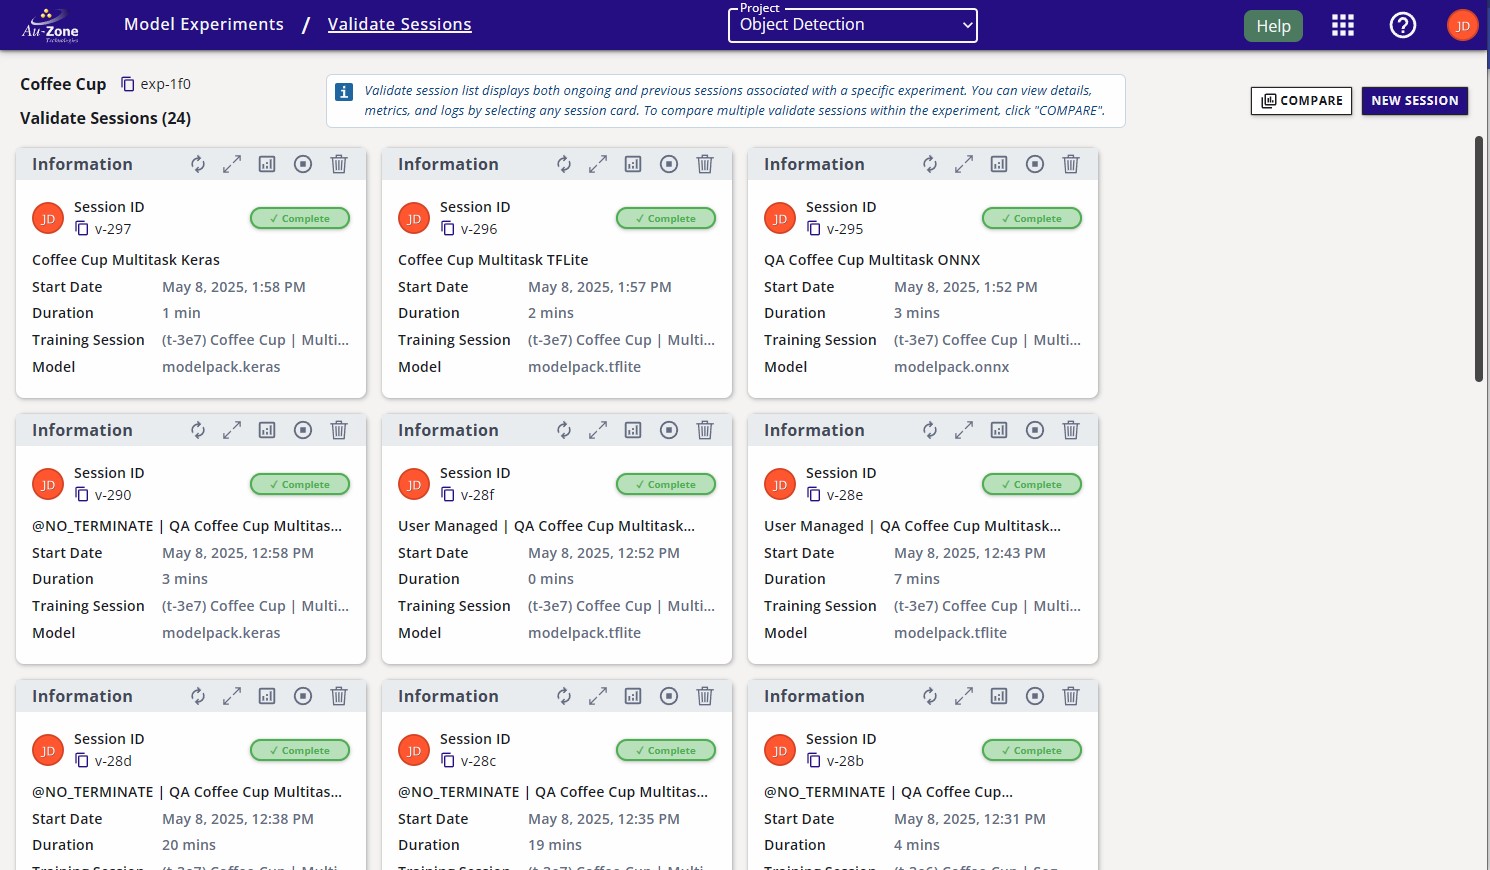Open metrics chart for session v-295

click(x=999, y=164)
